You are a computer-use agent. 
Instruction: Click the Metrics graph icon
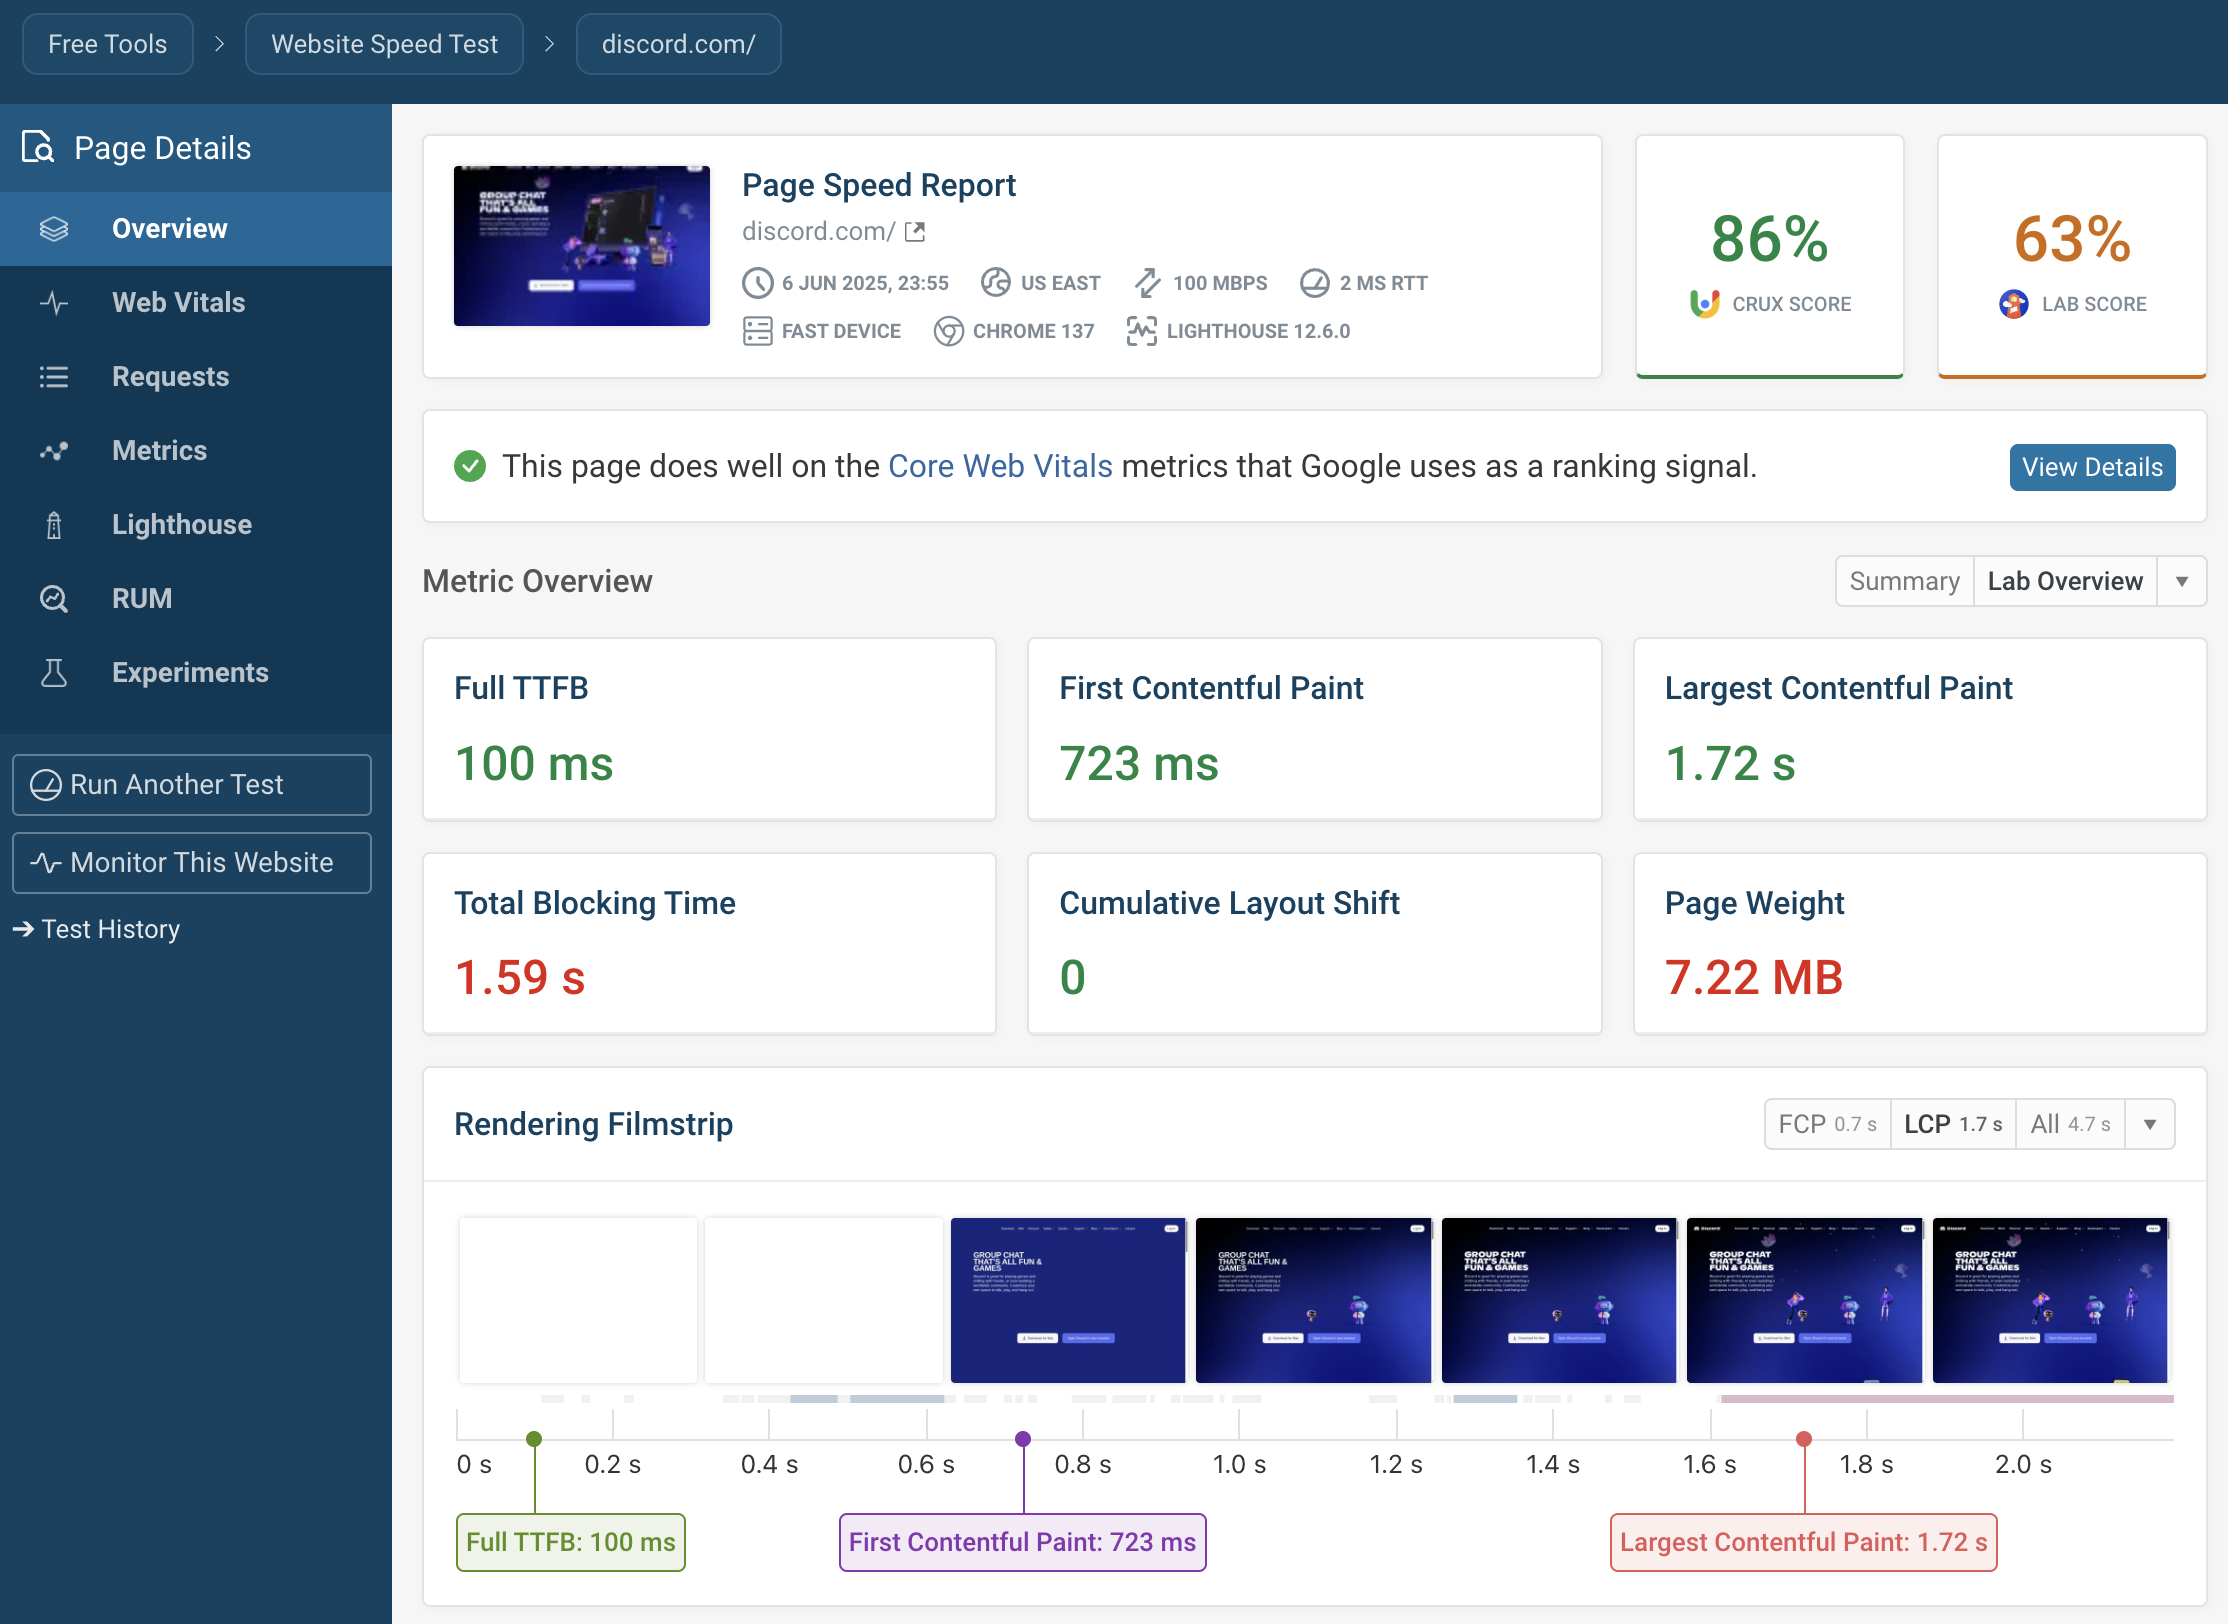(54, 451)
